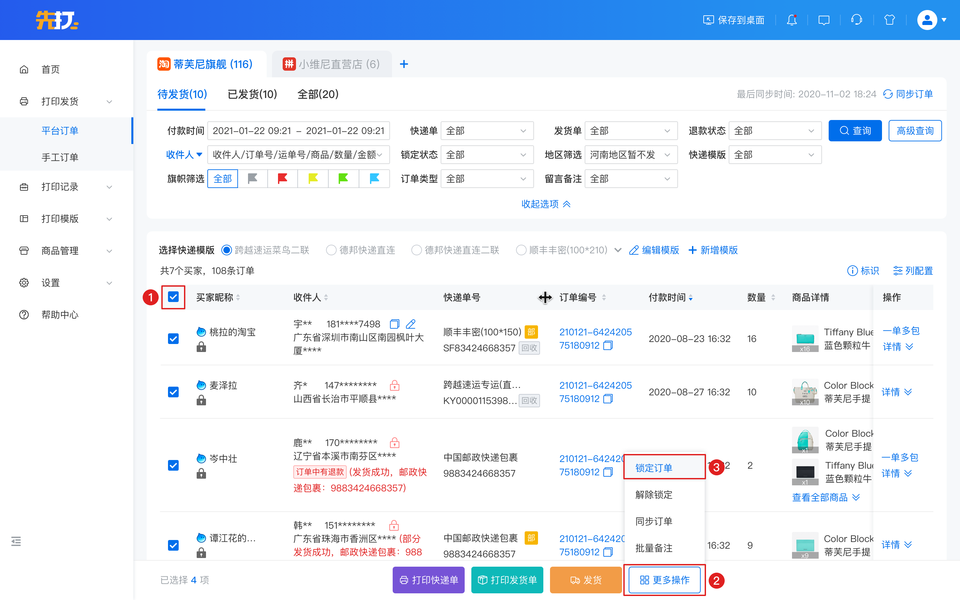This screenshot has height=600, width=960.
Task: Uncheck the 桃拉的淘宝 order row checkbox
Action: [x=173, y=339]
